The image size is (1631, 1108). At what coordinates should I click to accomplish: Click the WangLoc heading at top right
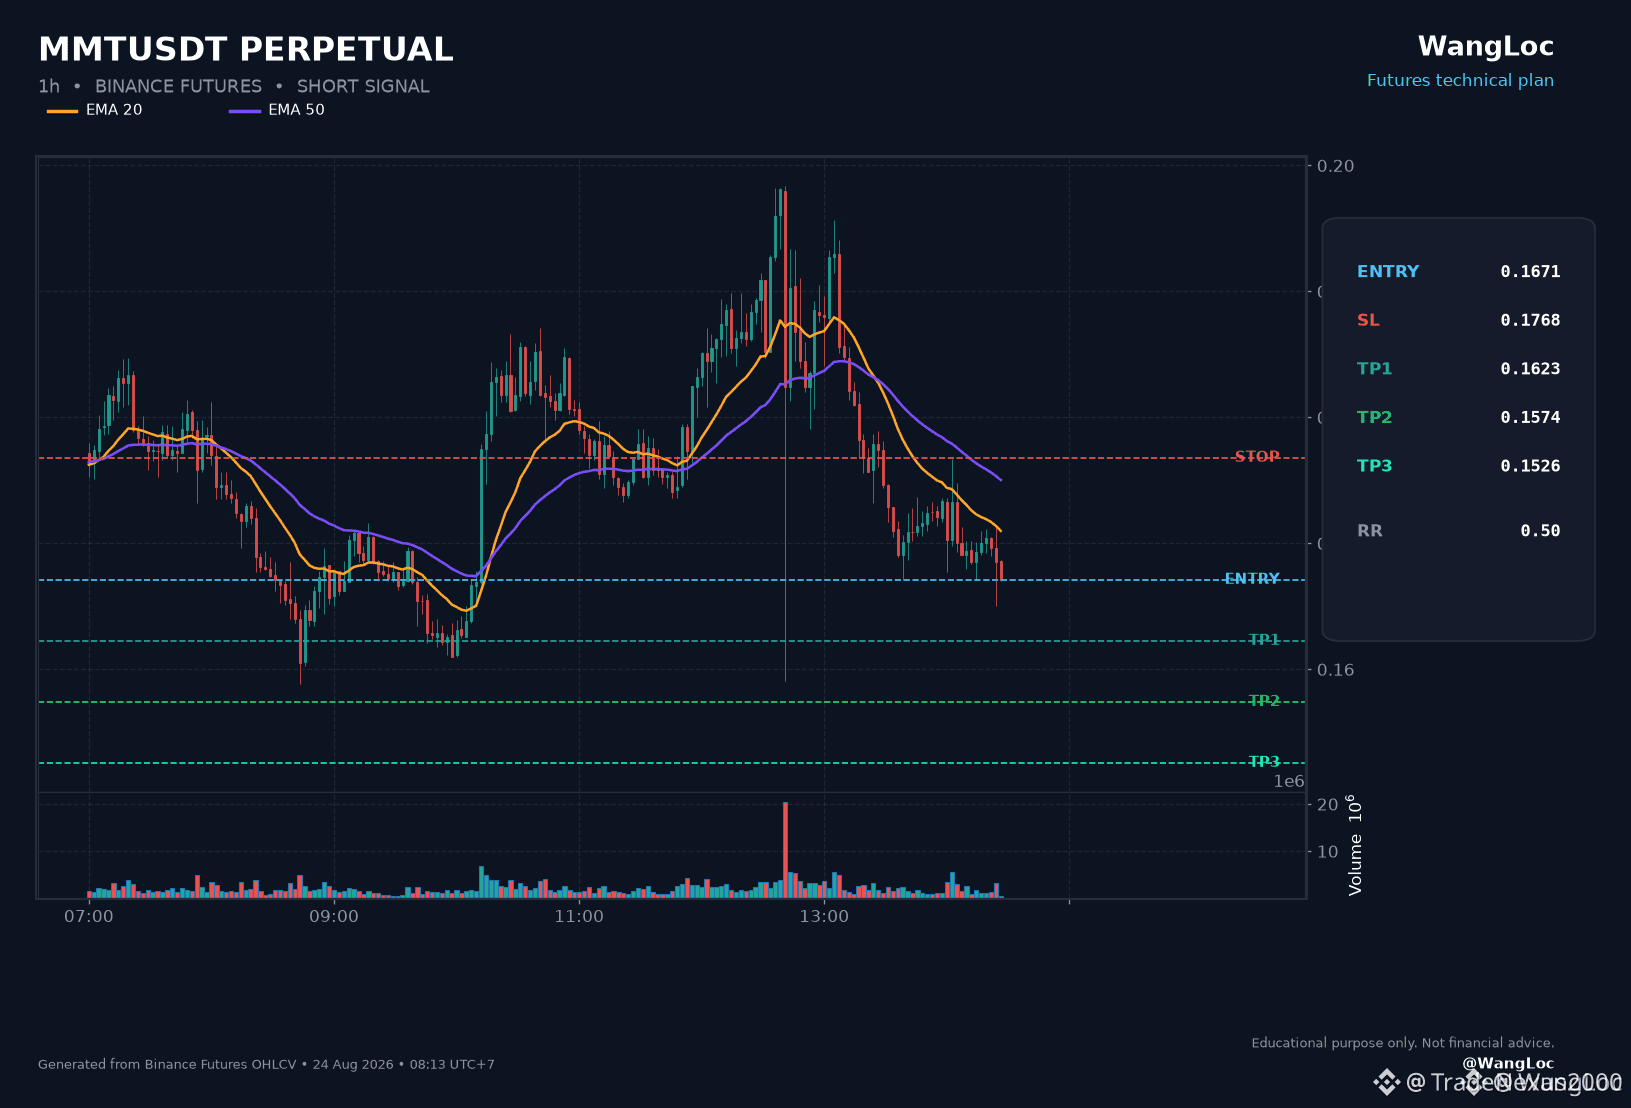coord(1486,47)
